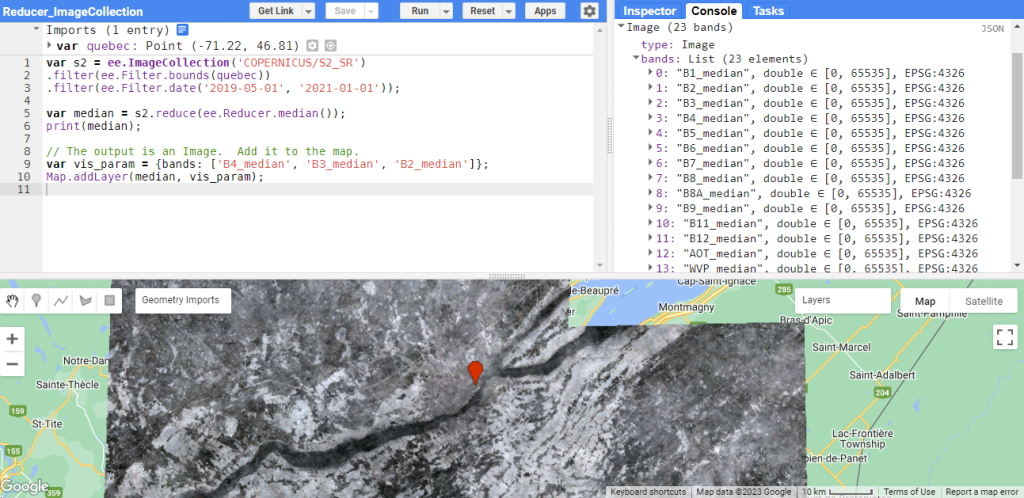This screenshot has height=498, width=1024.
Task: Collapse the Imports section
Action: pos(37,30)
